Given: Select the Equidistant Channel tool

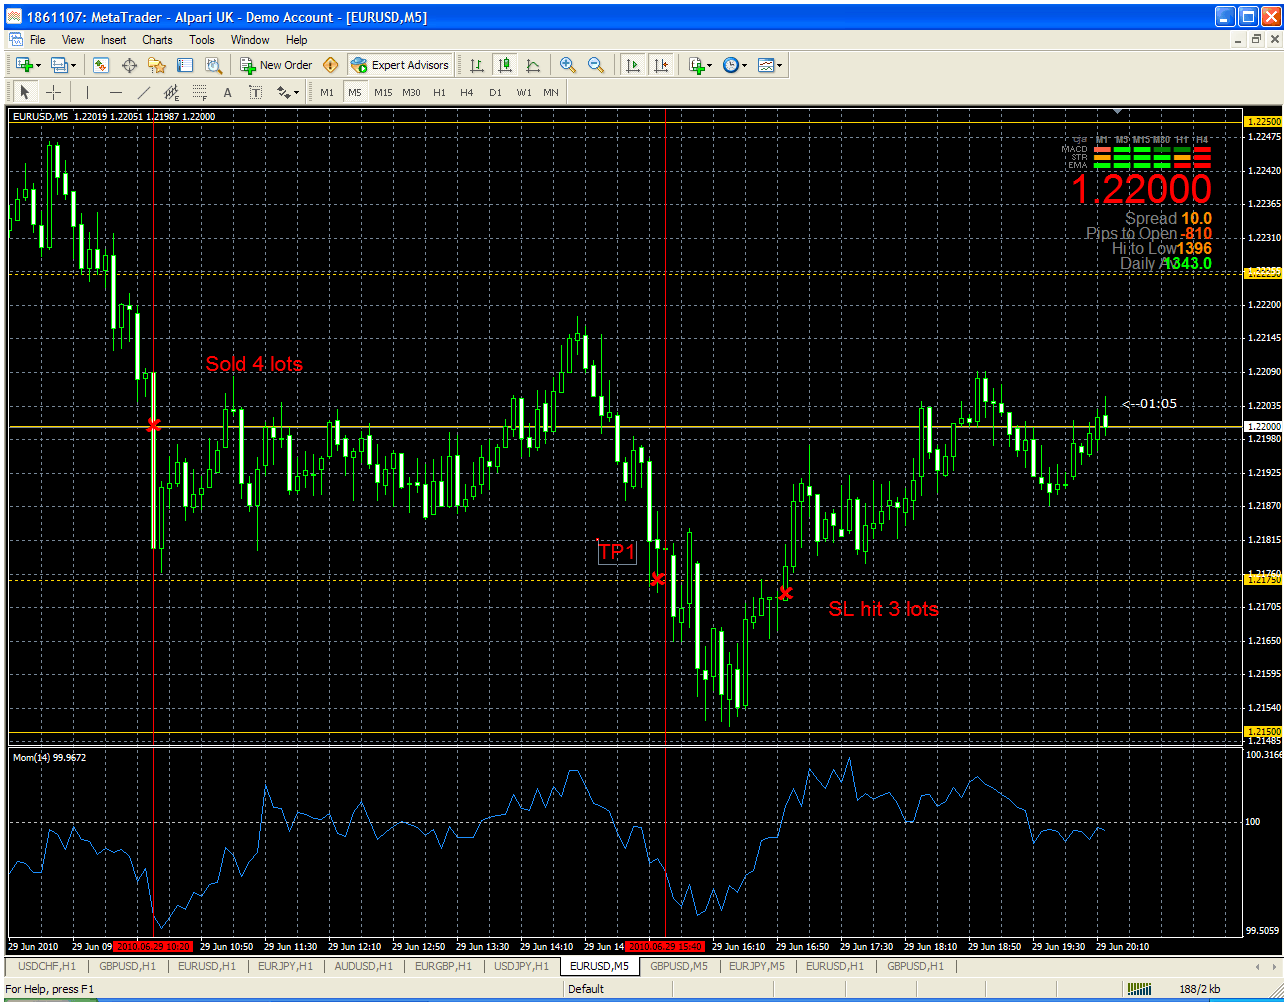Looking at the screenshot, I should click(x=172, y=92).
